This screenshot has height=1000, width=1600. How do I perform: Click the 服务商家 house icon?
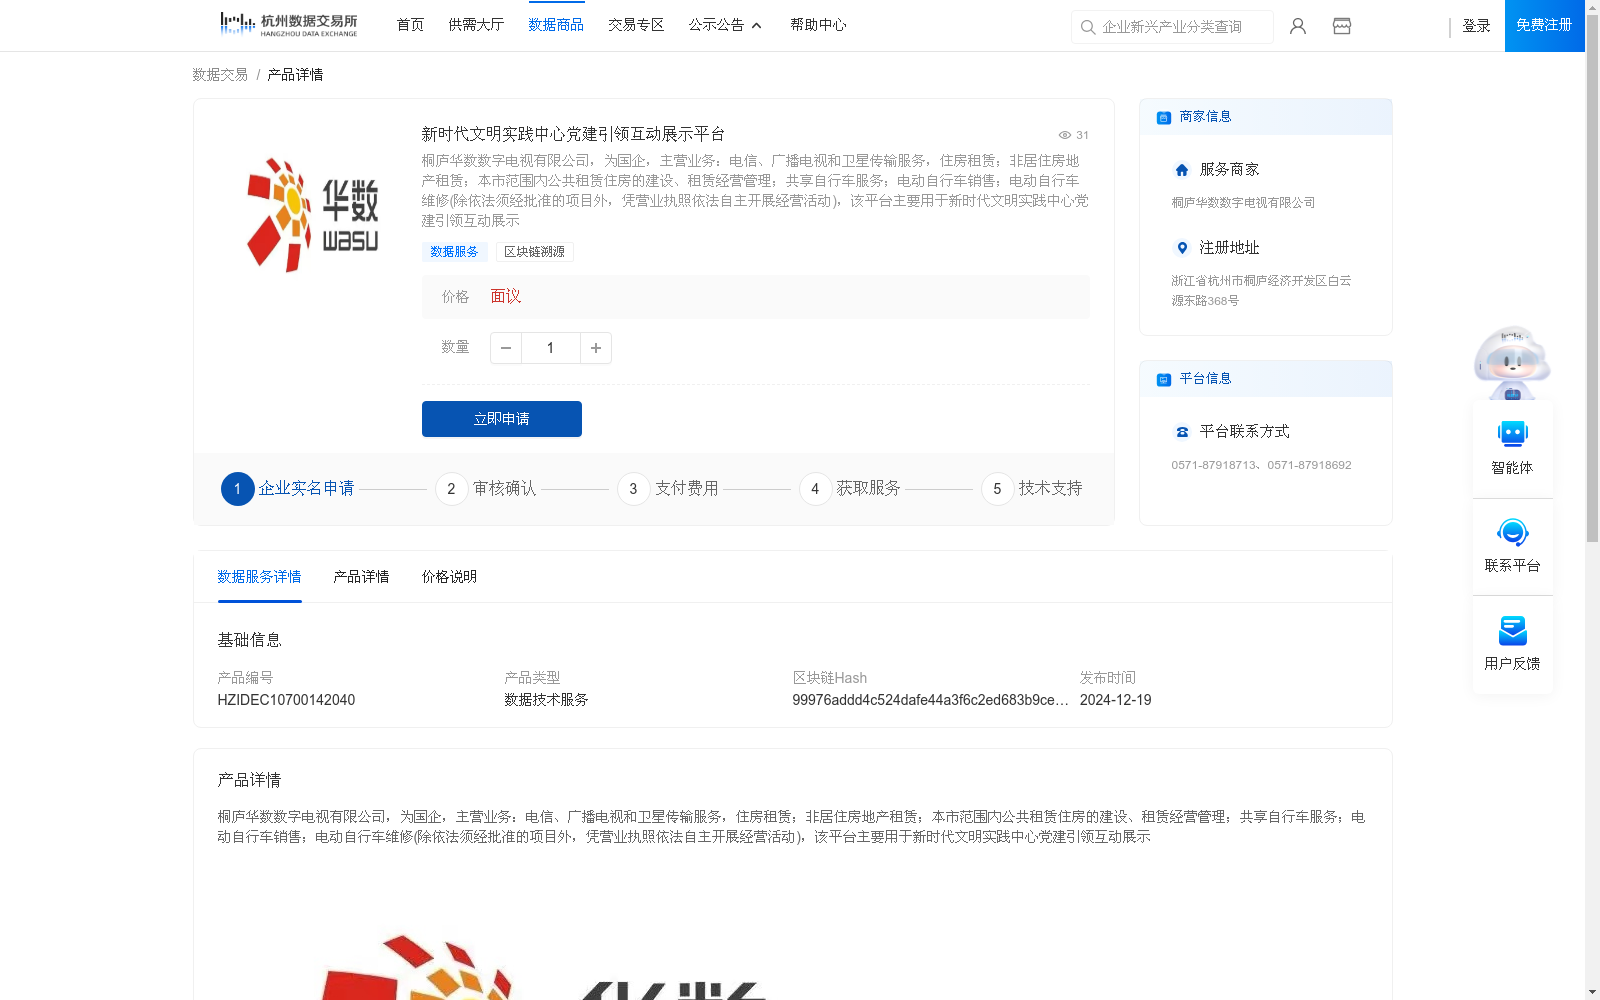[1182, 170]
